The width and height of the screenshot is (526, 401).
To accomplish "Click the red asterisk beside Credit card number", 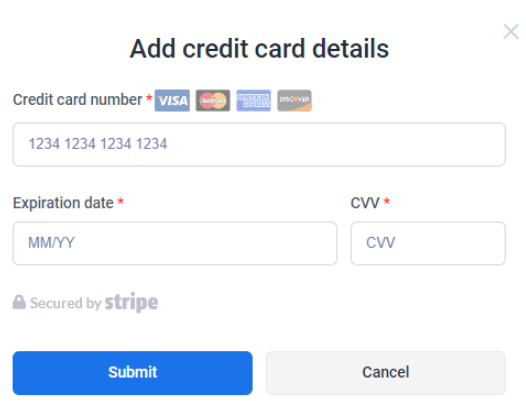I will (149, 98).
